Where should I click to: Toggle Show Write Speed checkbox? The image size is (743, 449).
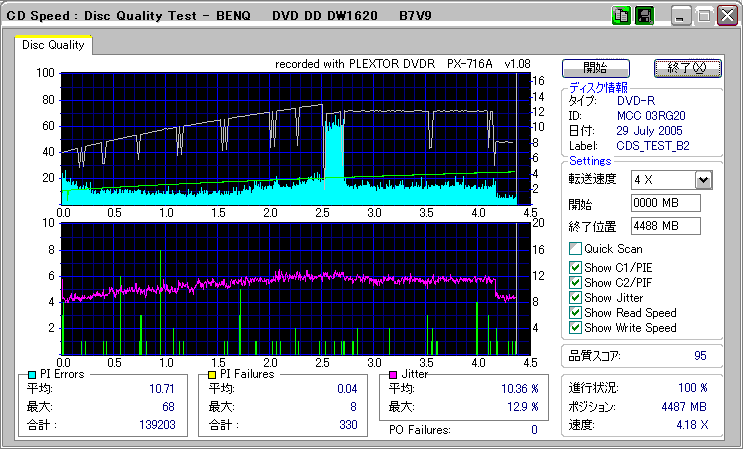pyautogui.click(x=575, y=328)
